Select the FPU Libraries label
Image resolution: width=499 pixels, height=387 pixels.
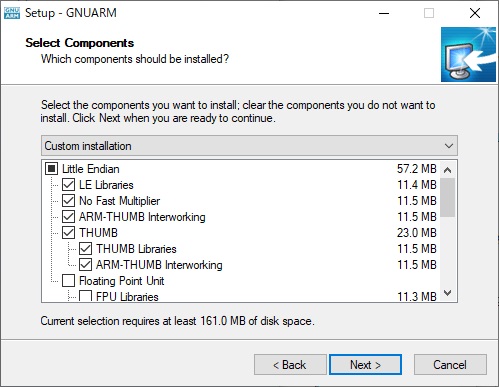pos(127,297)
